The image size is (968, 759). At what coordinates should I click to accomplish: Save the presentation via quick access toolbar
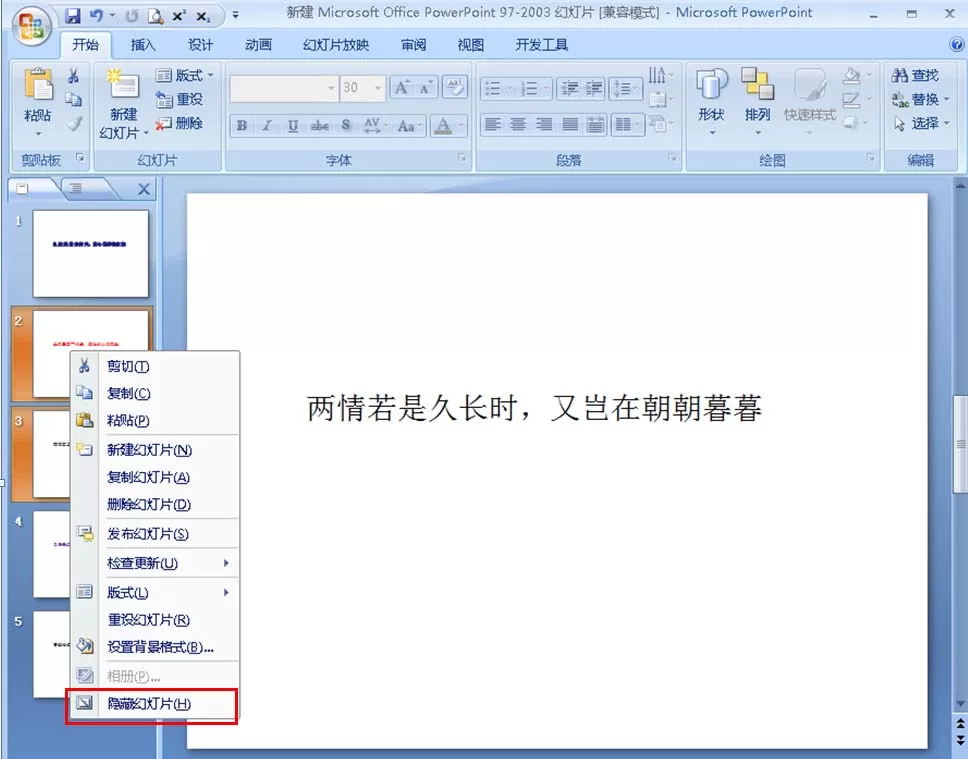pyautogui.click(x=73, y=16)
